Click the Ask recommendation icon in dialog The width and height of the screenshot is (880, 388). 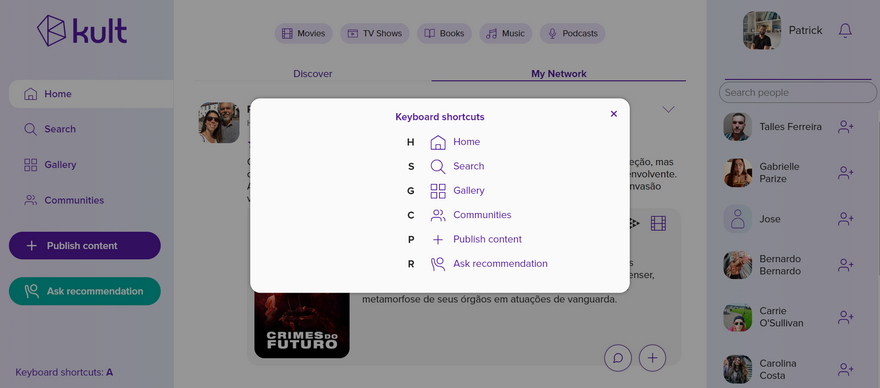click(438, 264)
